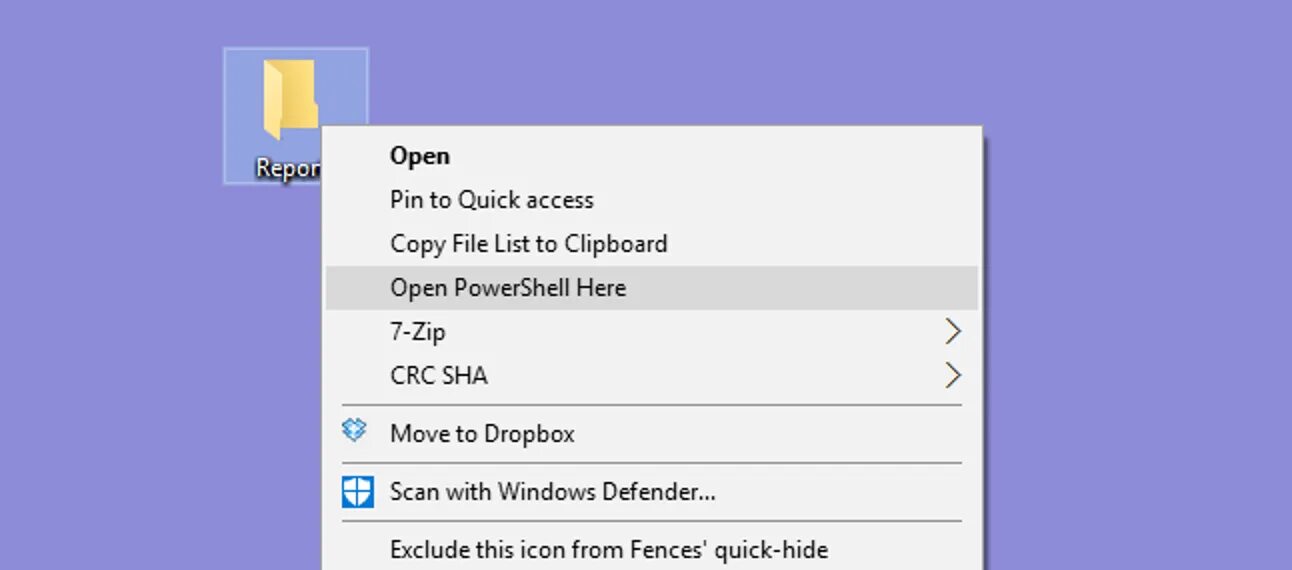Click the Dropbox icon in context menu
Screen dimensions: 1292x570
(x=355, y=432)
